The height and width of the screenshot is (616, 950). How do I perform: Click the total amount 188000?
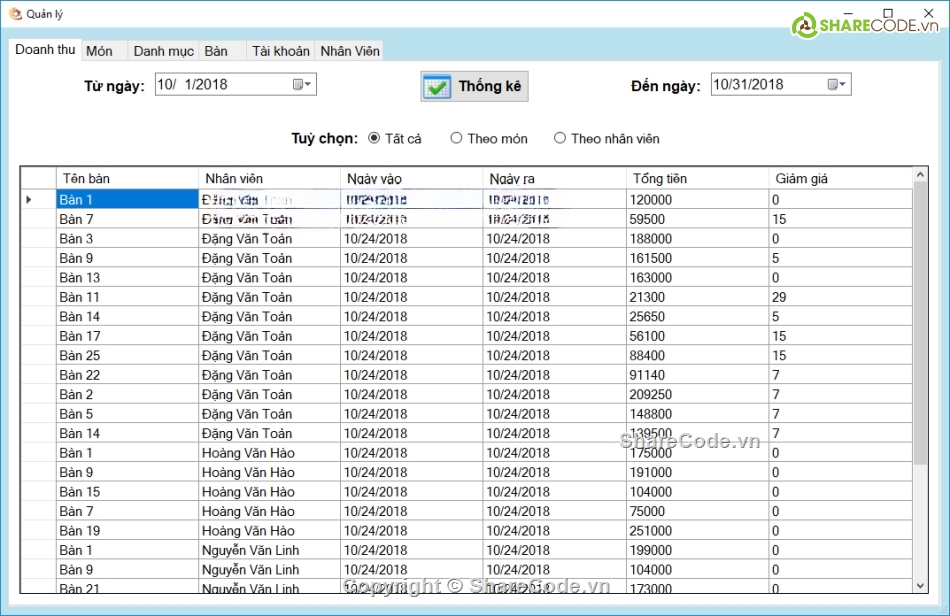pos(697,239)
